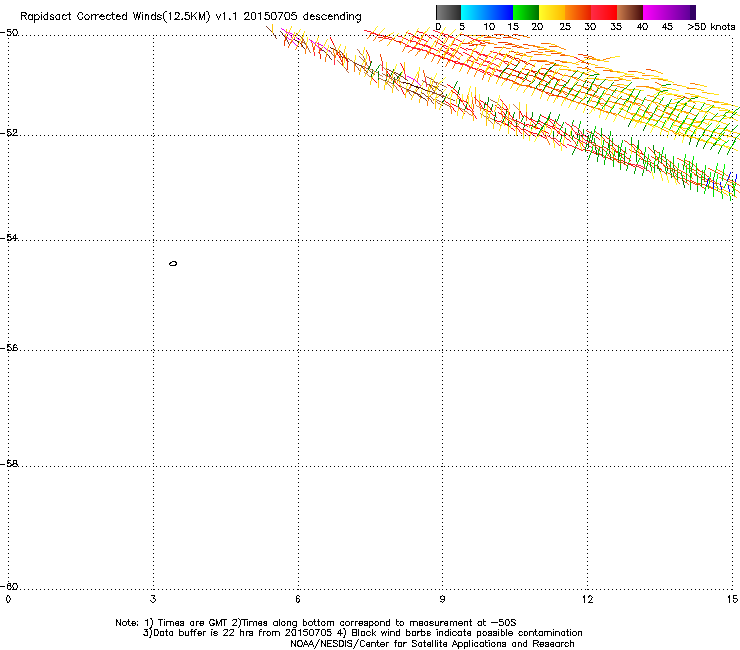Click the legend label '10'

coord(489,27)
